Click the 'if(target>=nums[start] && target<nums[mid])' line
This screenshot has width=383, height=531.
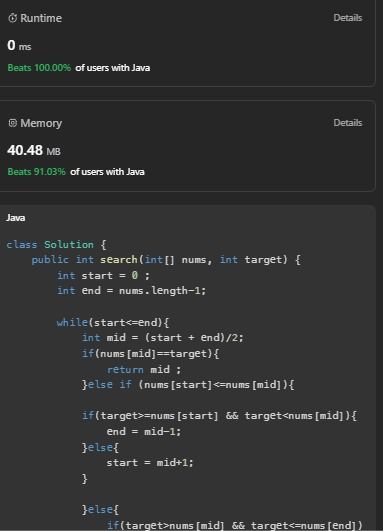[219, 416]
